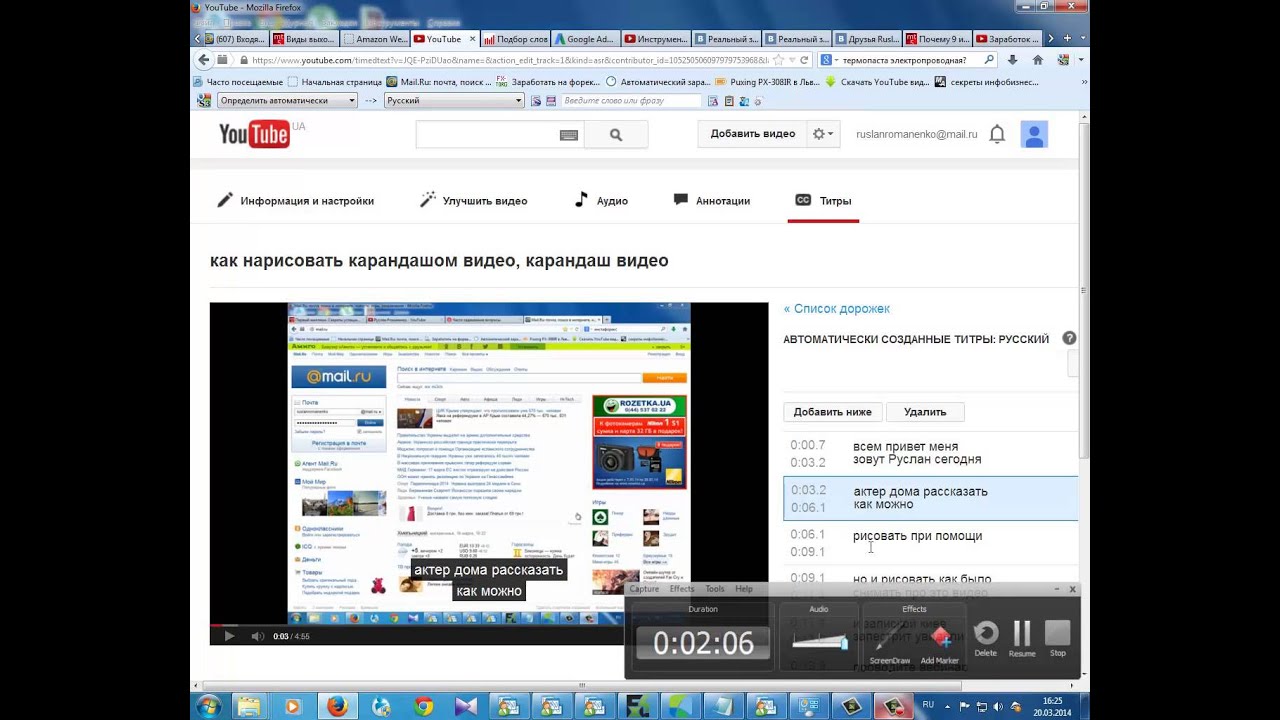Viewport: 1280px width, 720px height.
Task: Click the YouTube logo
Action: tap(254, 134)
